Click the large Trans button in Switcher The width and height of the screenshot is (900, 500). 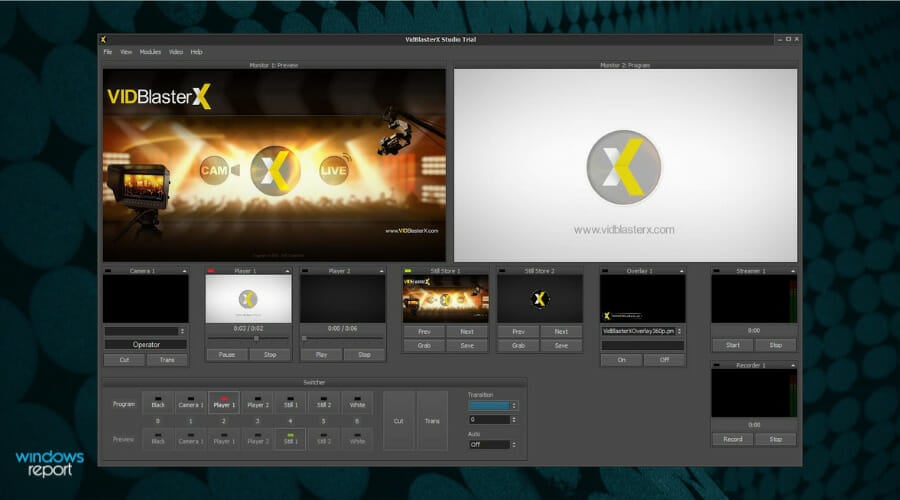(x=432, y=421)
